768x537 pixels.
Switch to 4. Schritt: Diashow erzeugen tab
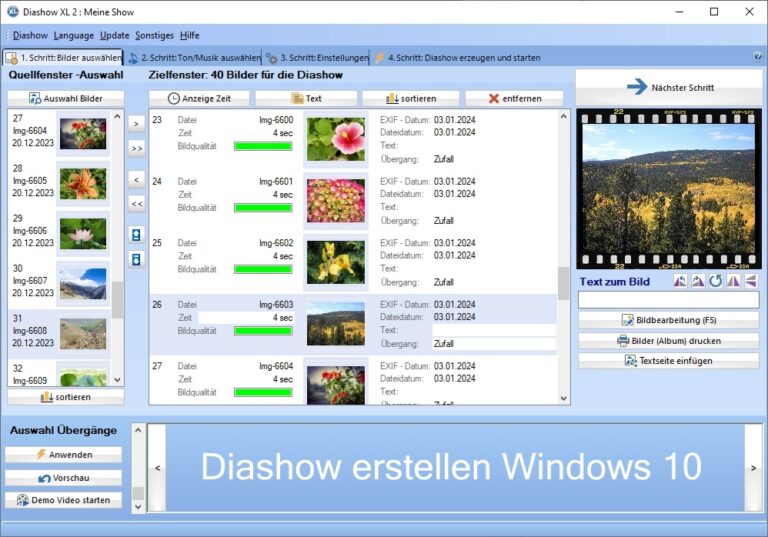click(458, 58)
